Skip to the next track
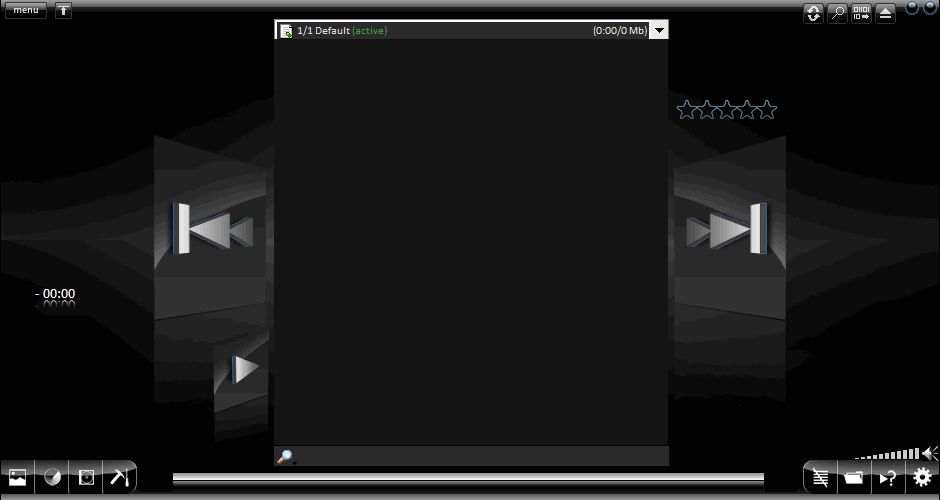This screenshot has height=500, width=940. 727,229
